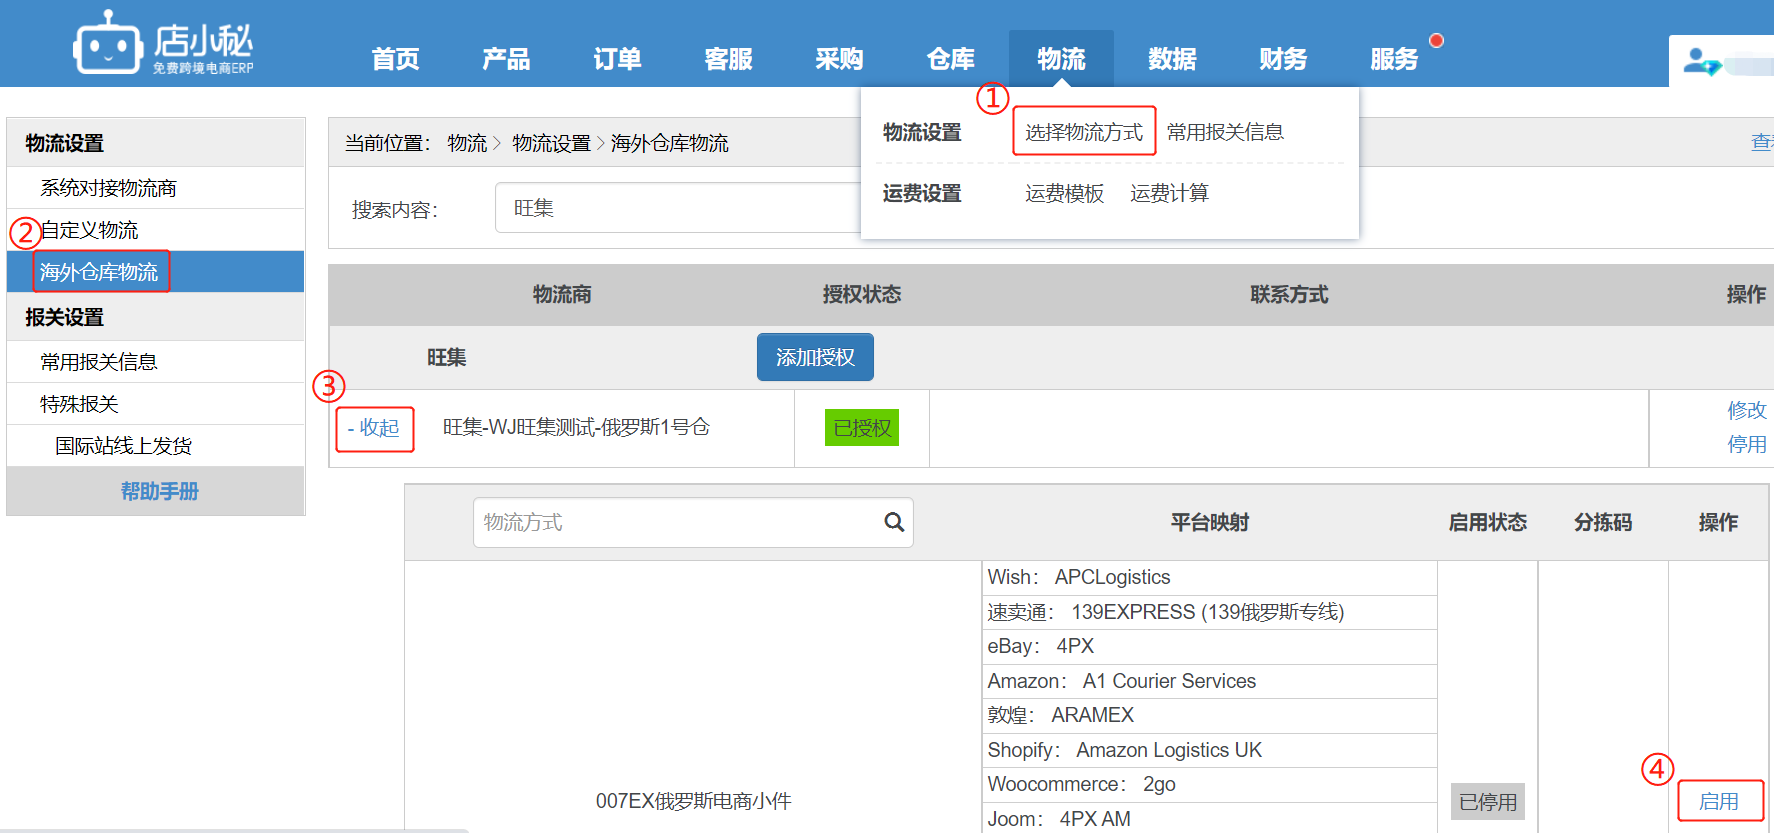Open the 首页 navigation tab
Screen dimensions: 1774x833
pos(395,59)
